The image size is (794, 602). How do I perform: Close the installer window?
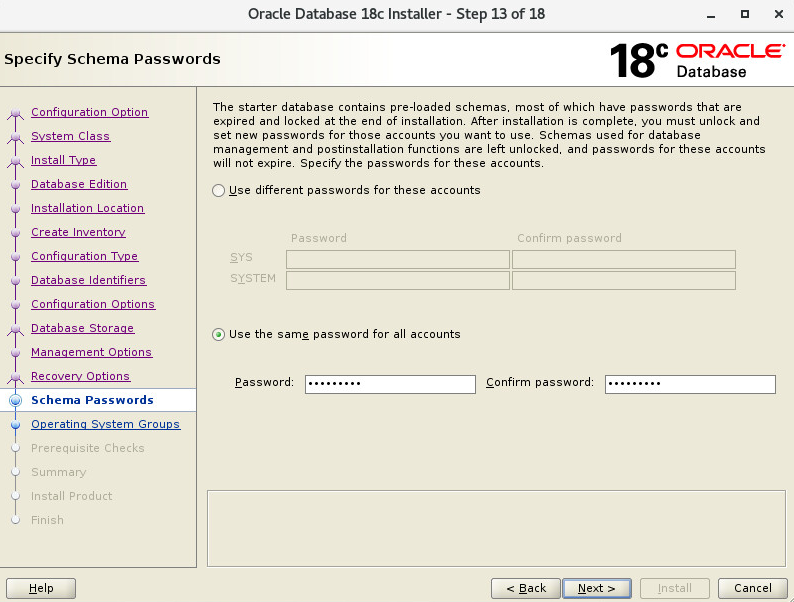coord(779,14)
